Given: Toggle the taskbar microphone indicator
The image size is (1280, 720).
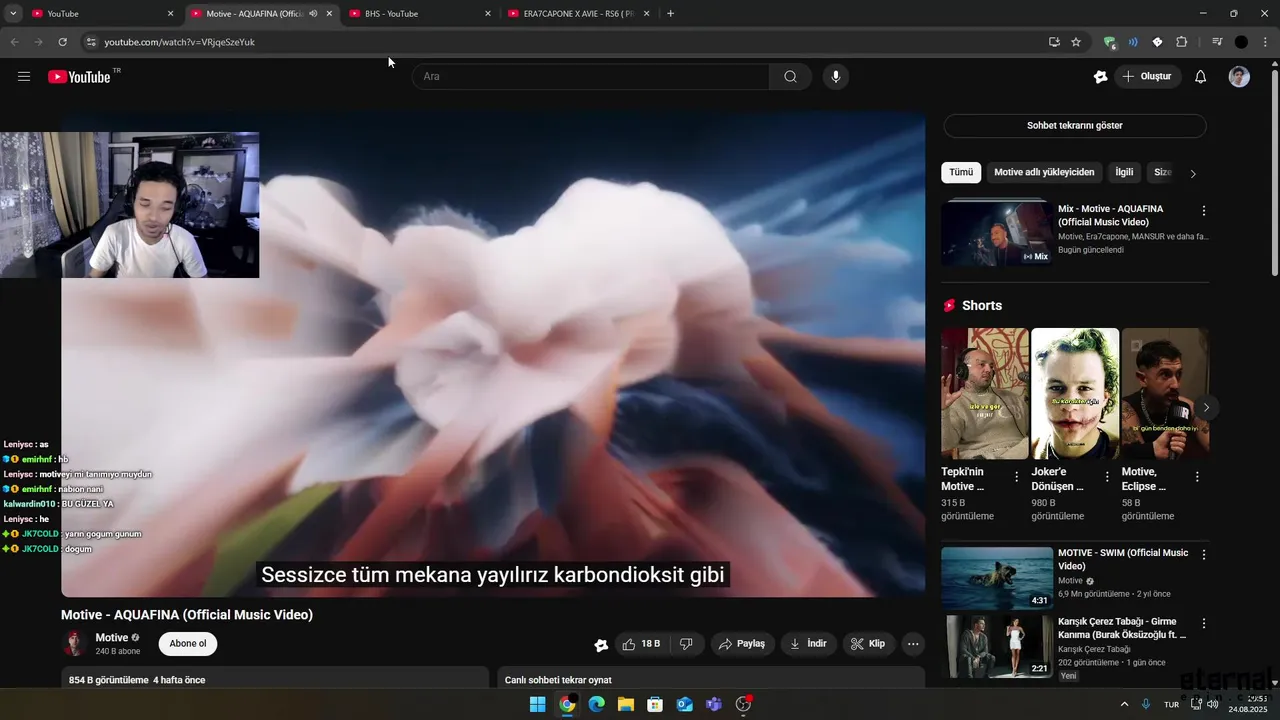Looking at the screenshot, I should 1146,704.
